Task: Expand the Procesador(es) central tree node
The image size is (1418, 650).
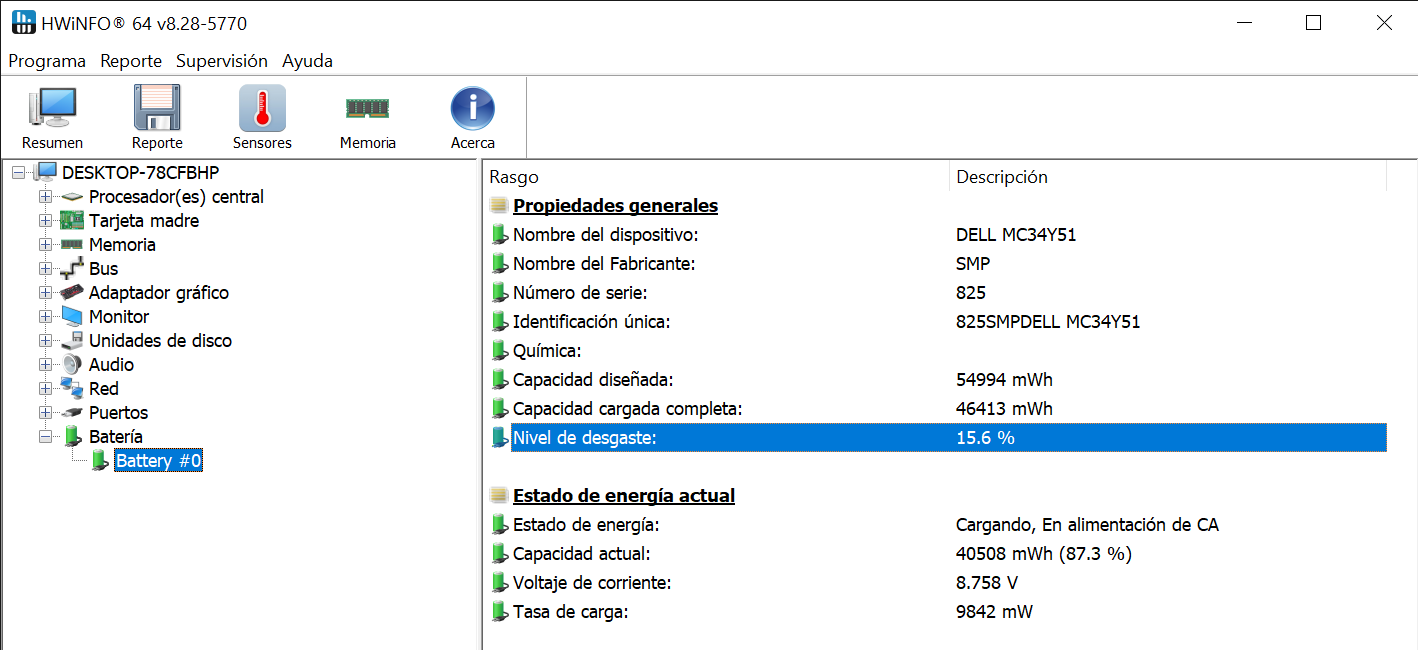Action: pyautogui.click(x=44, y=196)
